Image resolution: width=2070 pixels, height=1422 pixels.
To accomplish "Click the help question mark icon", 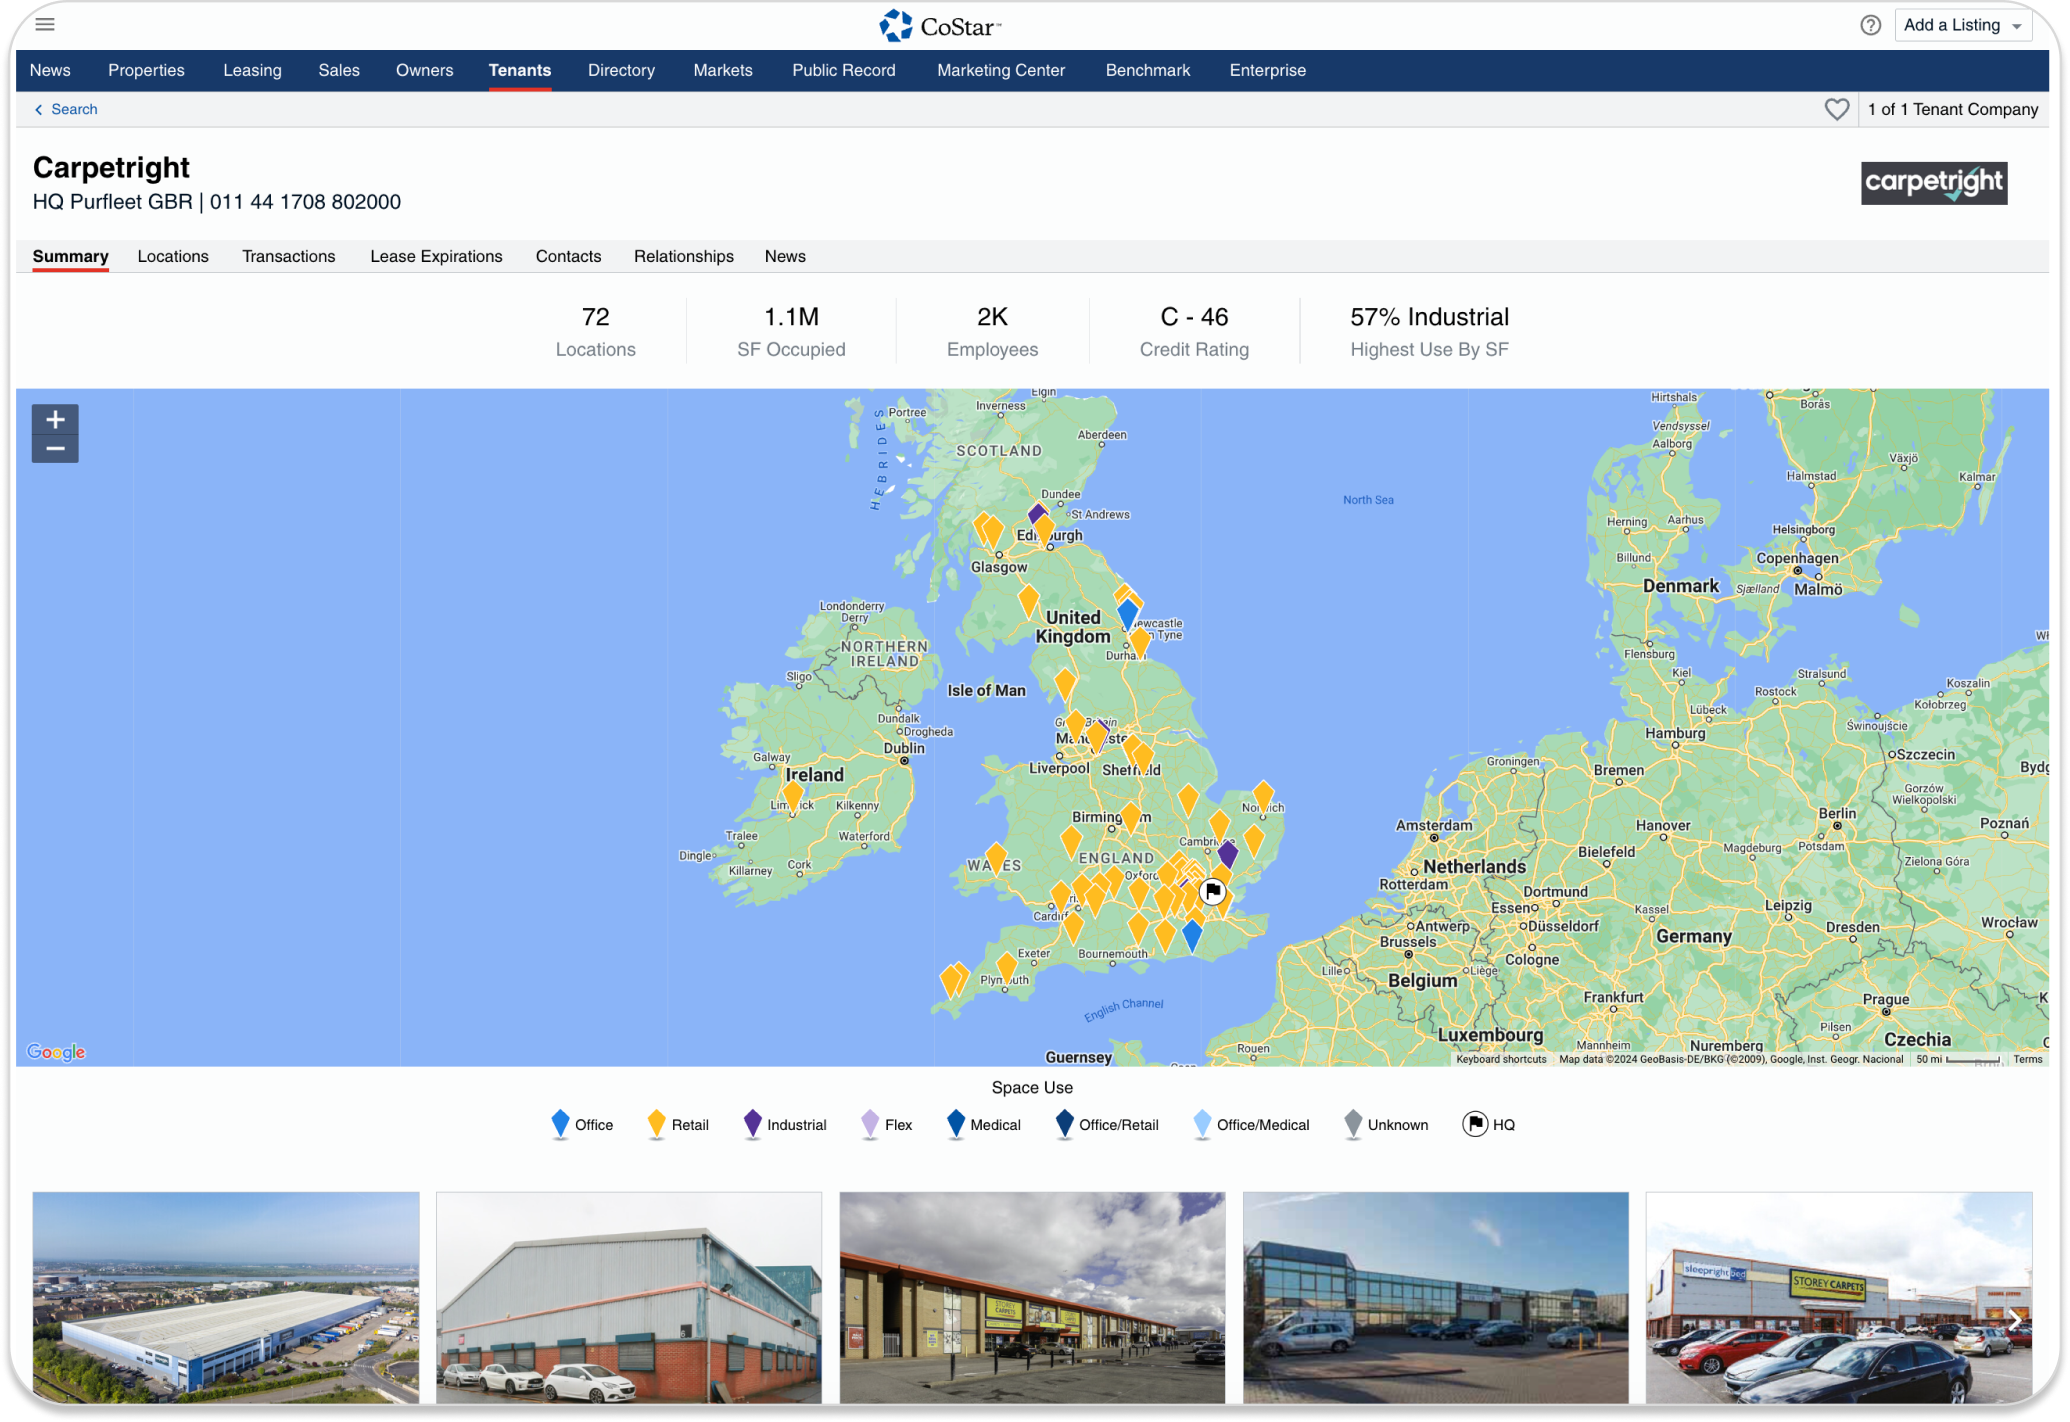I will [x=1870, y=25].
